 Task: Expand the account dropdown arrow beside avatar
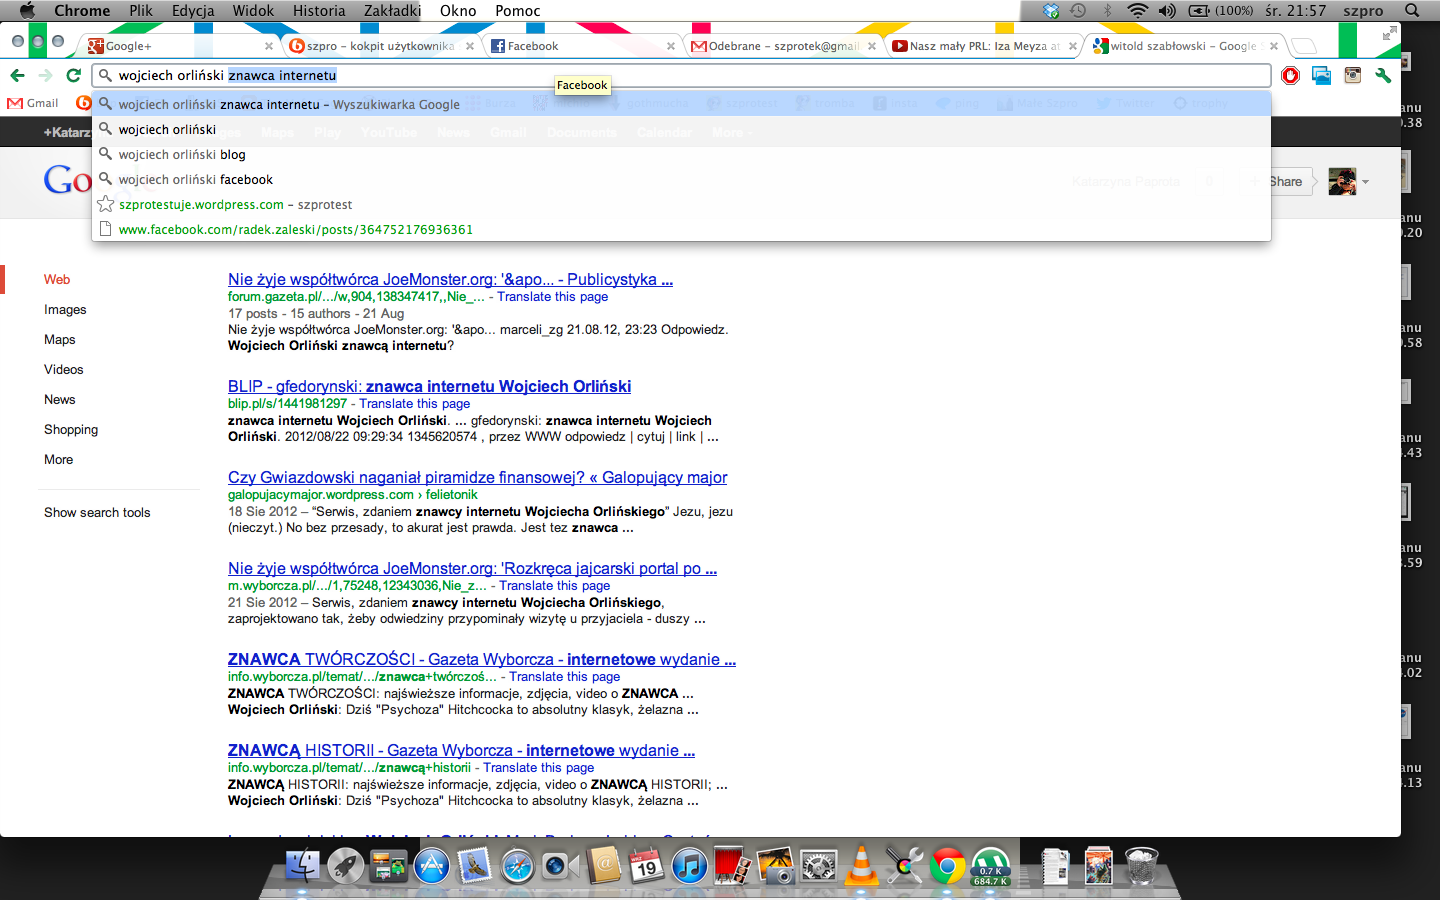coord(1365,182)
